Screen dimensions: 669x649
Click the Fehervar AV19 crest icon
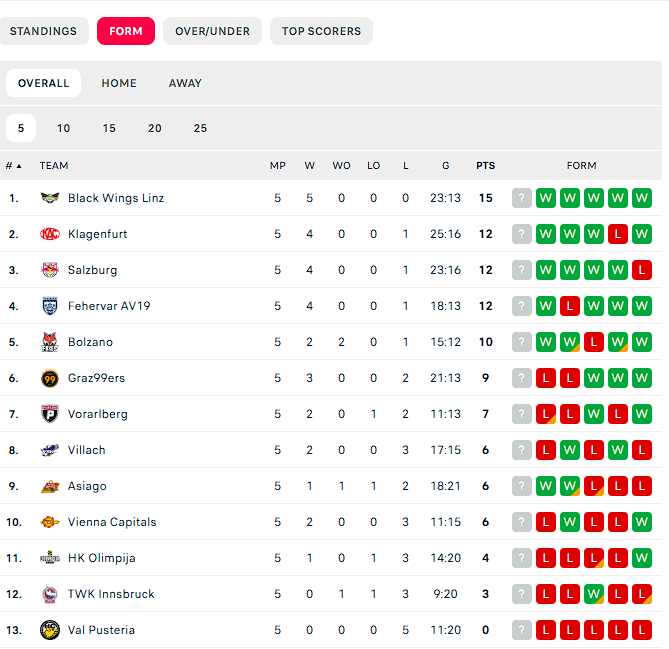tap(50, 306)
